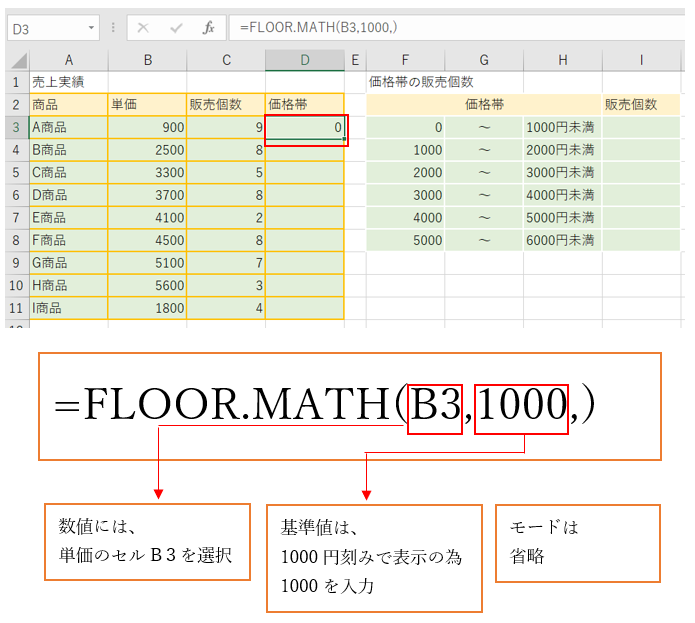Screen dimensions: 695x623
Task: Click the Name Box showing D3
Action: (x=45, y=28)
